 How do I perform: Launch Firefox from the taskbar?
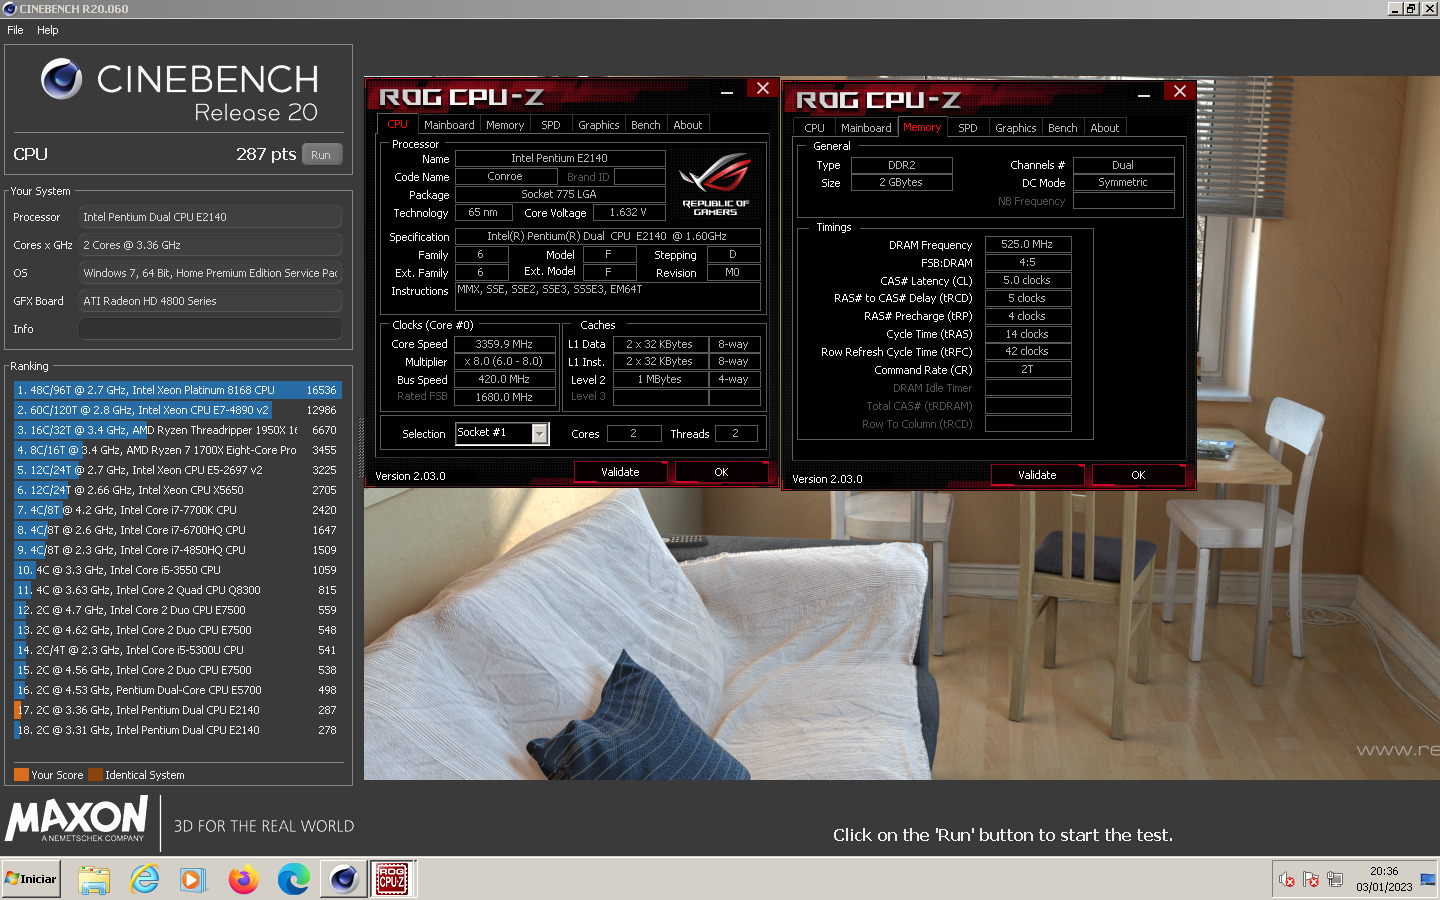(x=243, y=879)
